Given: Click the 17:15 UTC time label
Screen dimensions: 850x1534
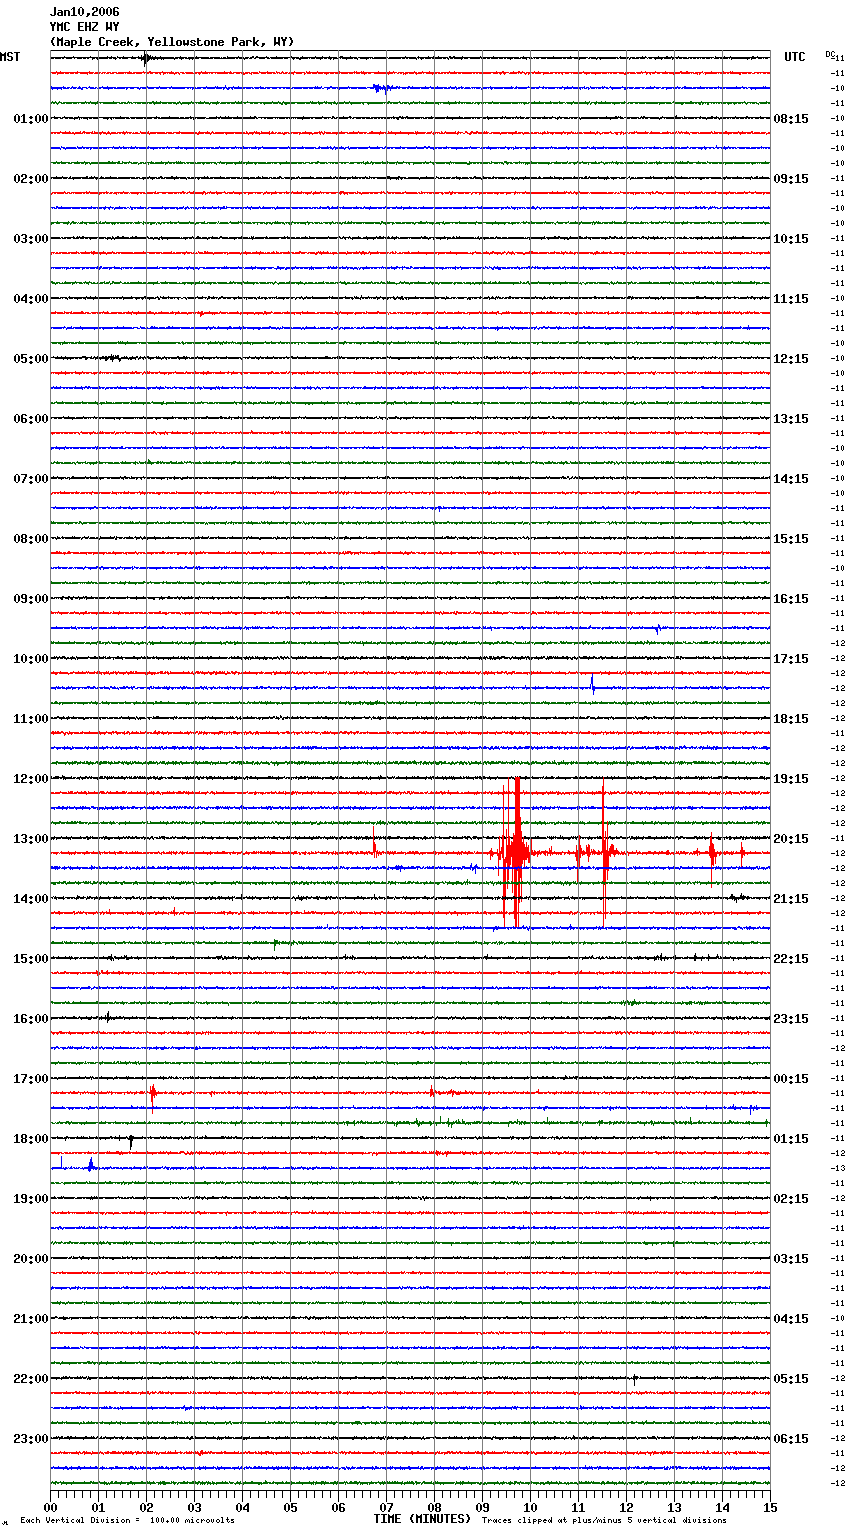Looking at the screenshot, I should click(x=791, y=659).
